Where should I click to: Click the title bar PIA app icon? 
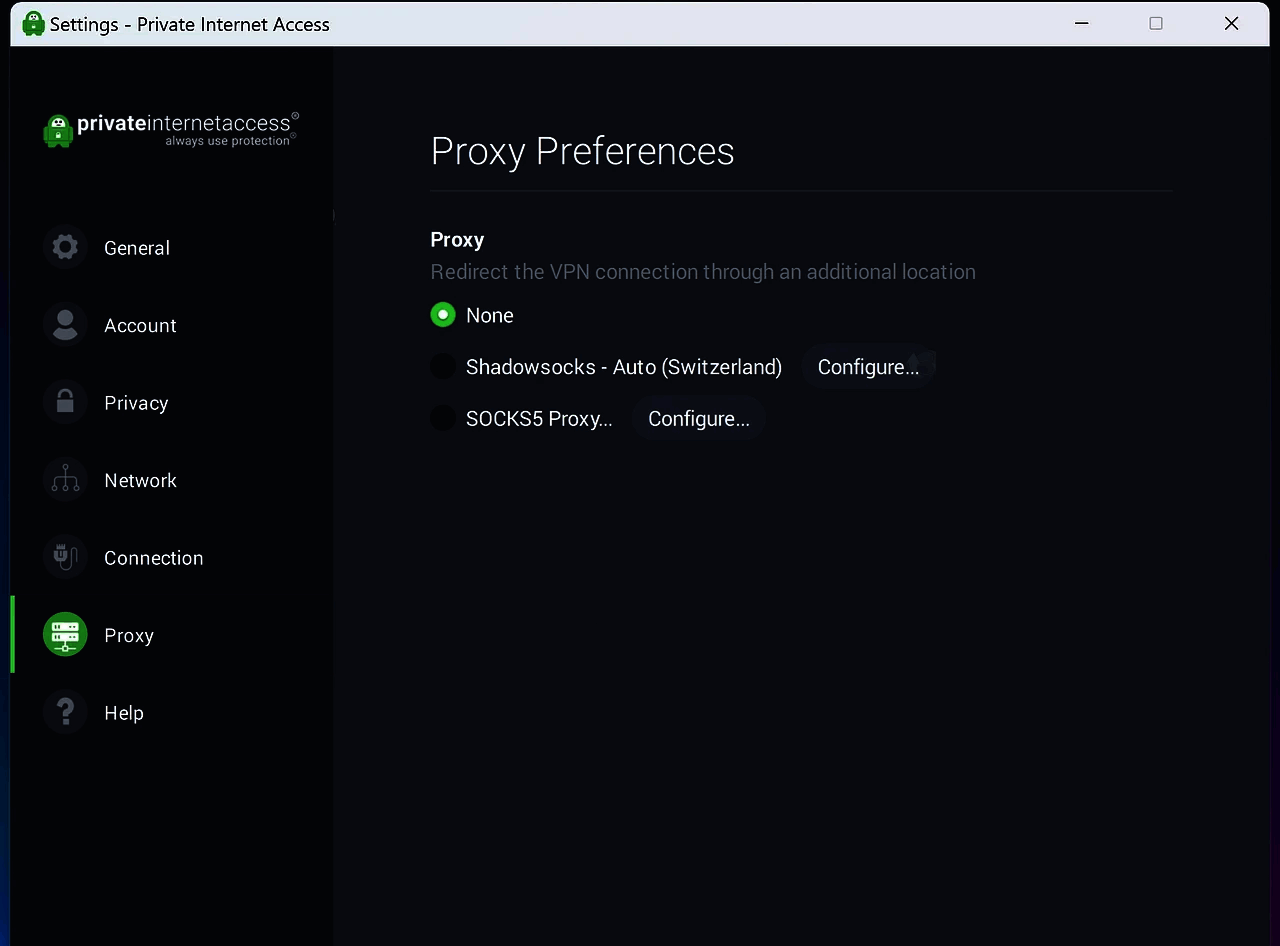point(33,23)
